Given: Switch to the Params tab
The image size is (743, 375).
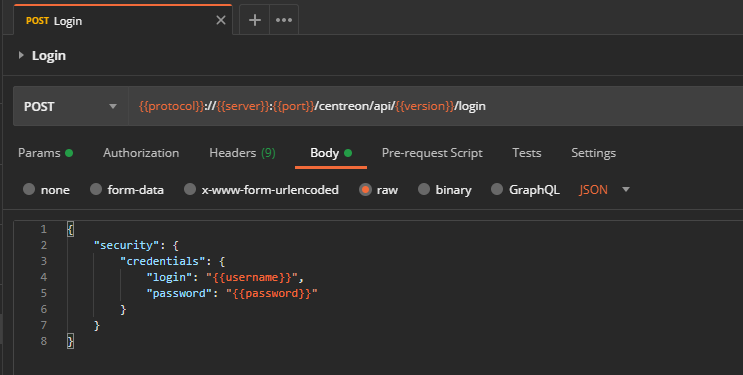Looking at the screenshot, I should click(x=45, y=153).
